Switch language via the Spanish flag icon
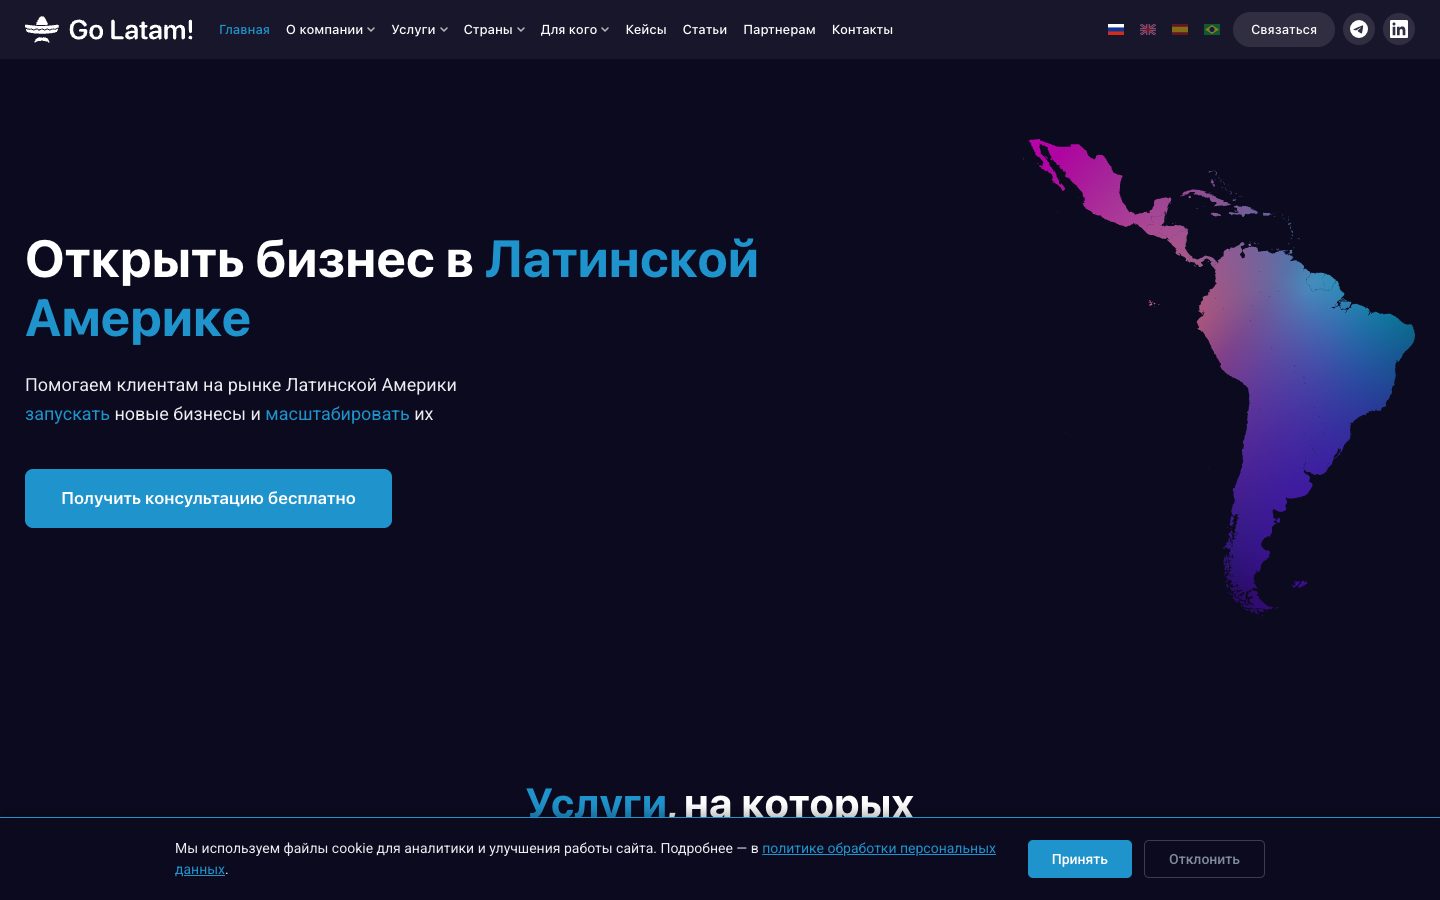This screenshot has height=900, width=1440. [x=1180, y=30]
